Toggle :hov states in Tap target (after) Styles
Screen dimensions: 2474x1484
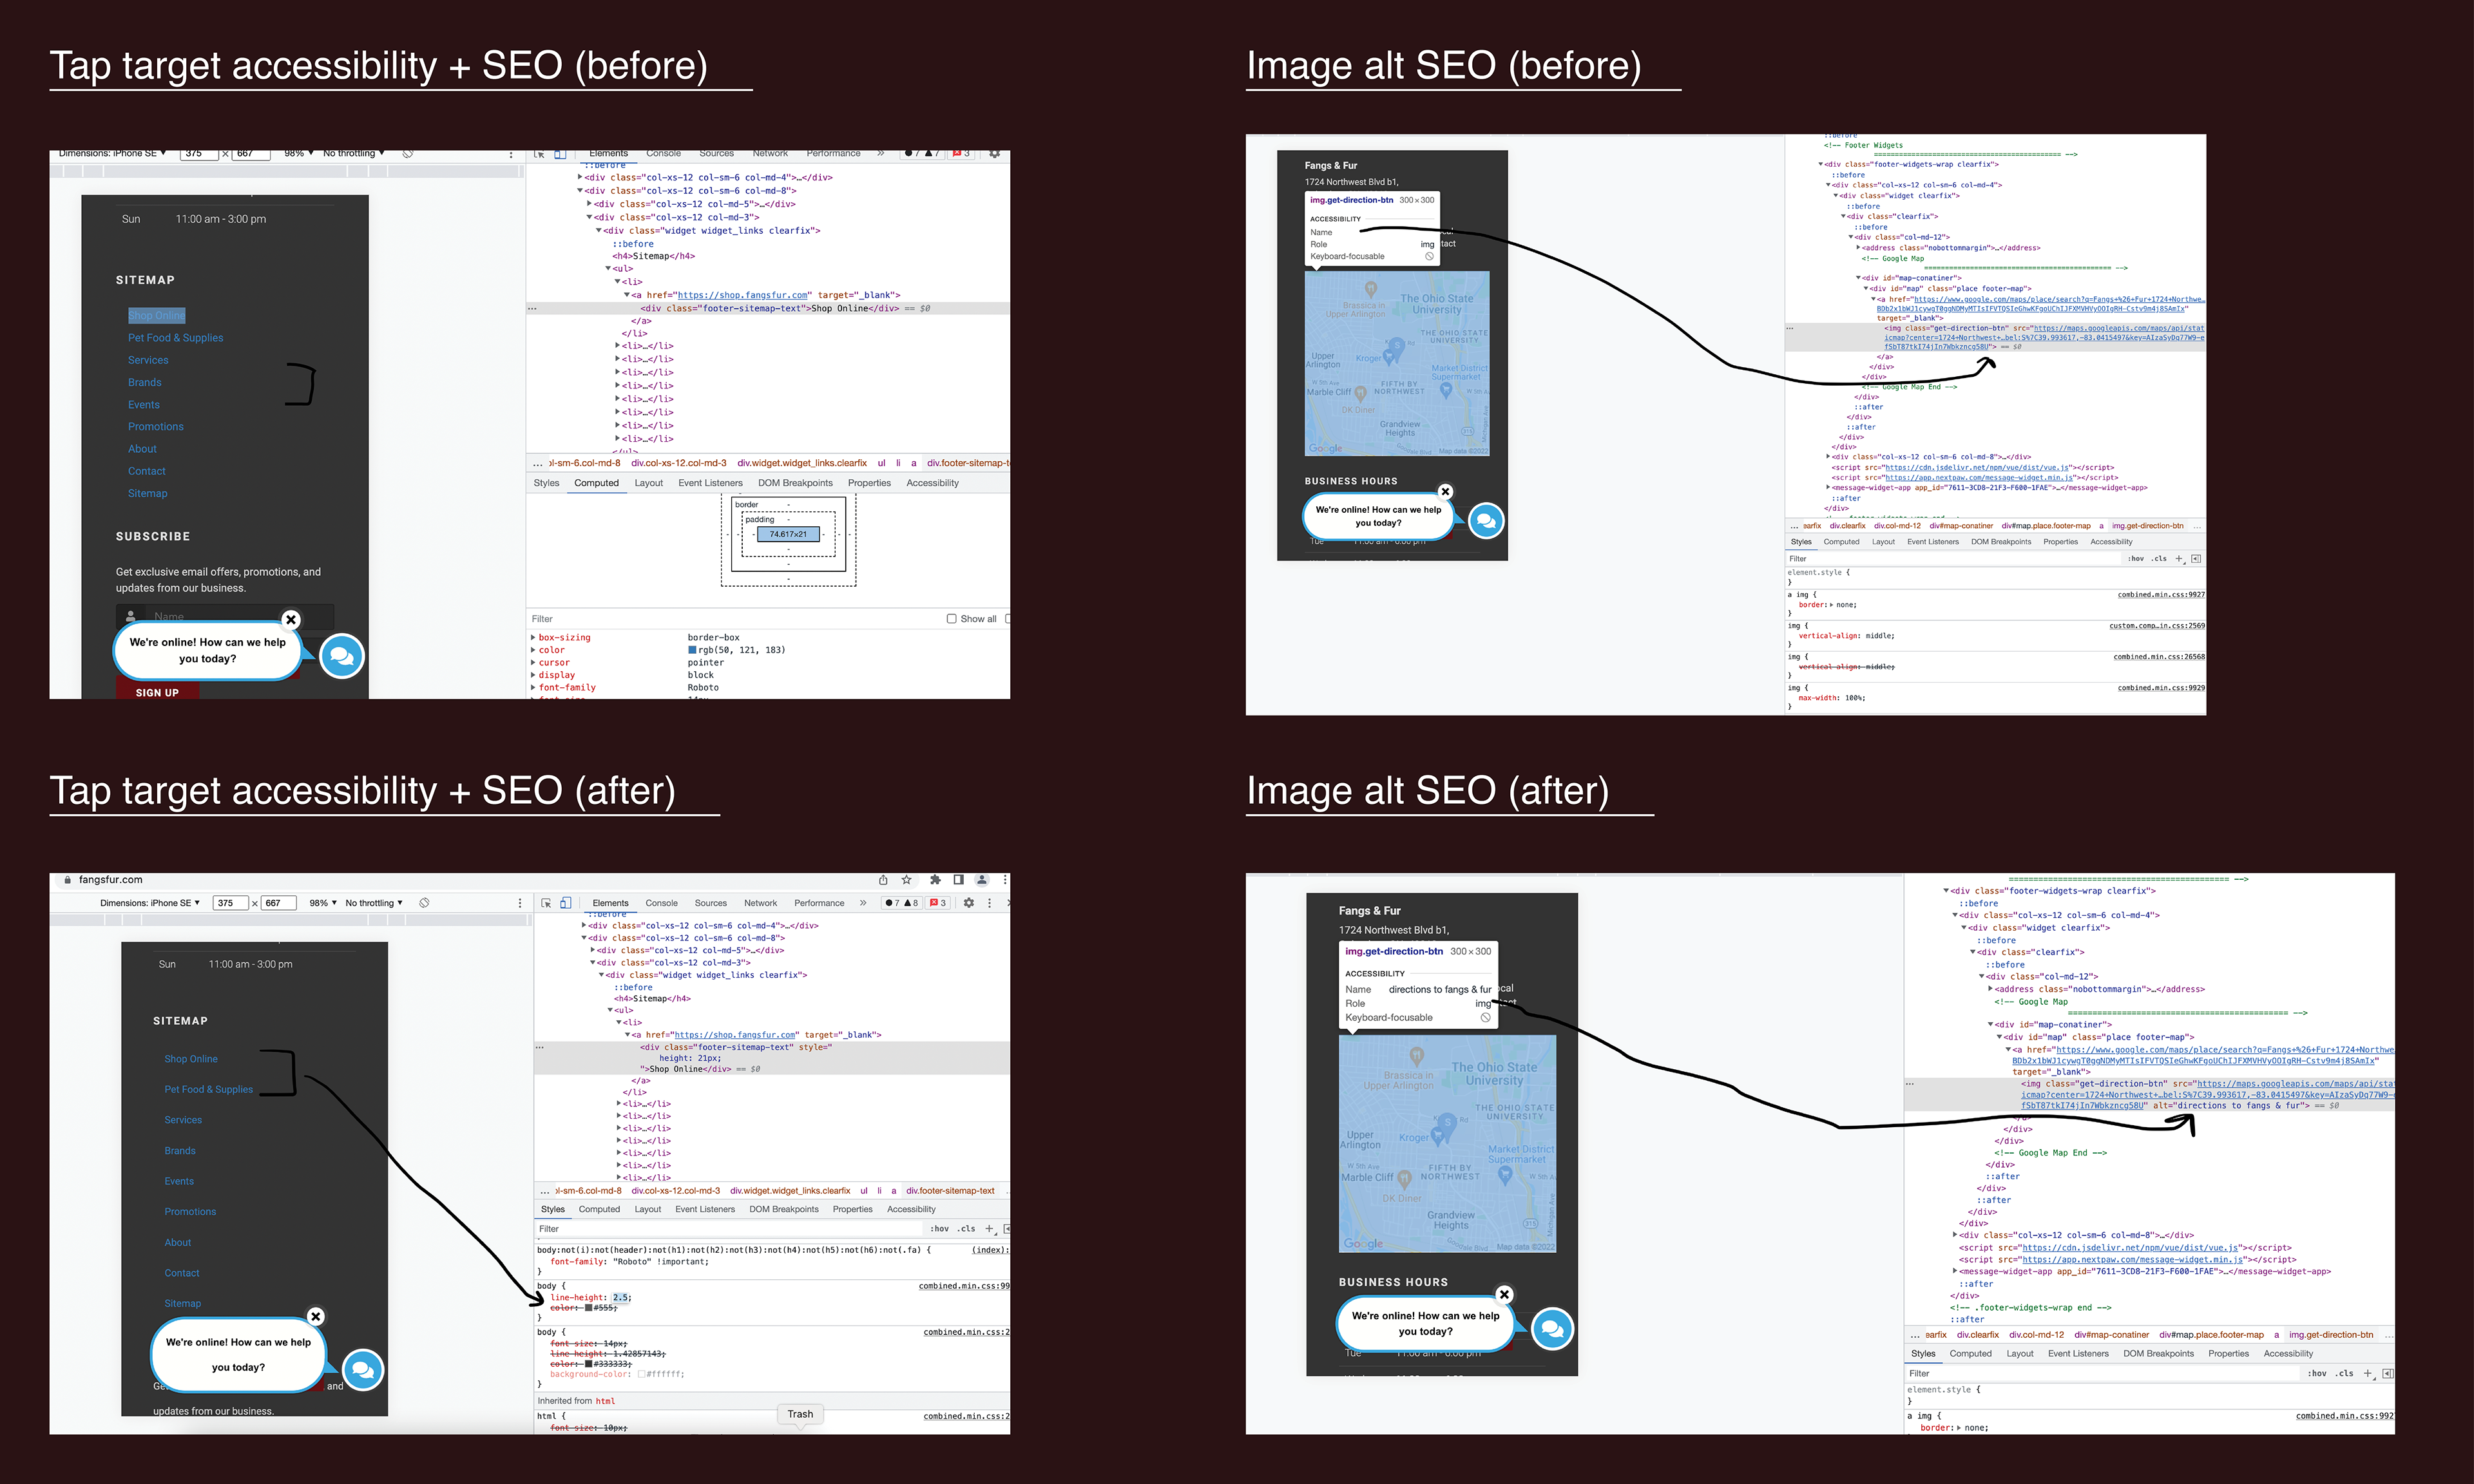[x=939, y=1229]
